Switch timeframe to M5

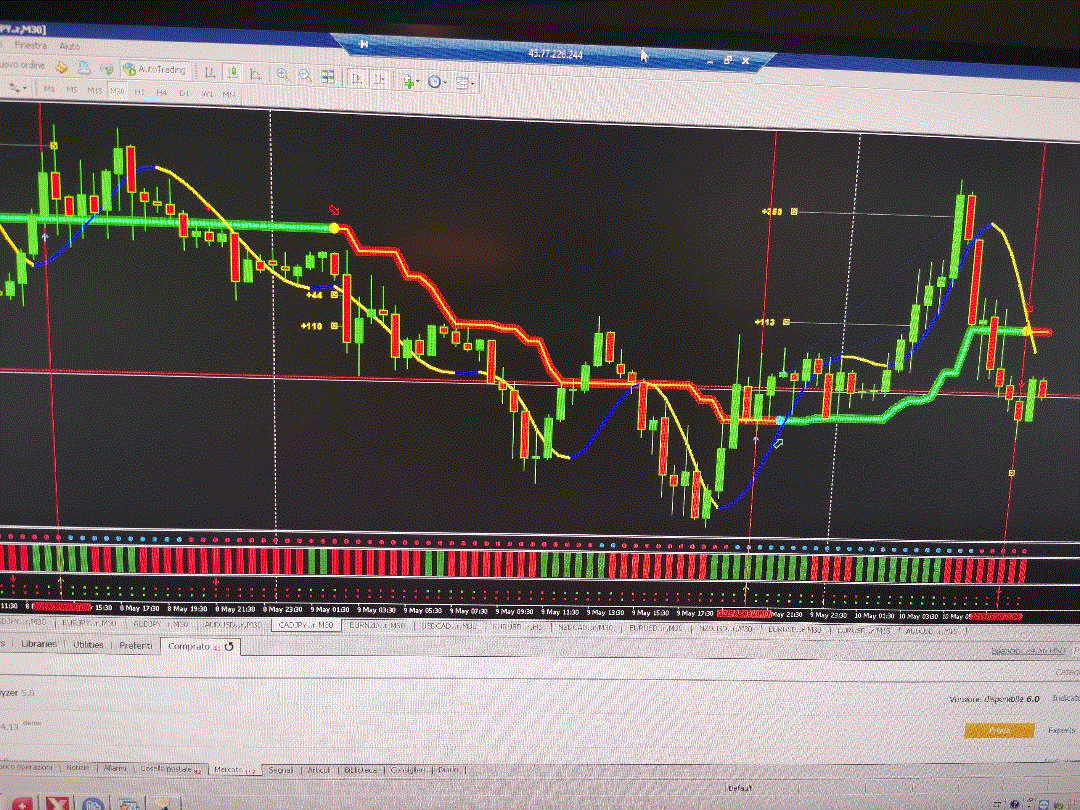coord(72,90)
